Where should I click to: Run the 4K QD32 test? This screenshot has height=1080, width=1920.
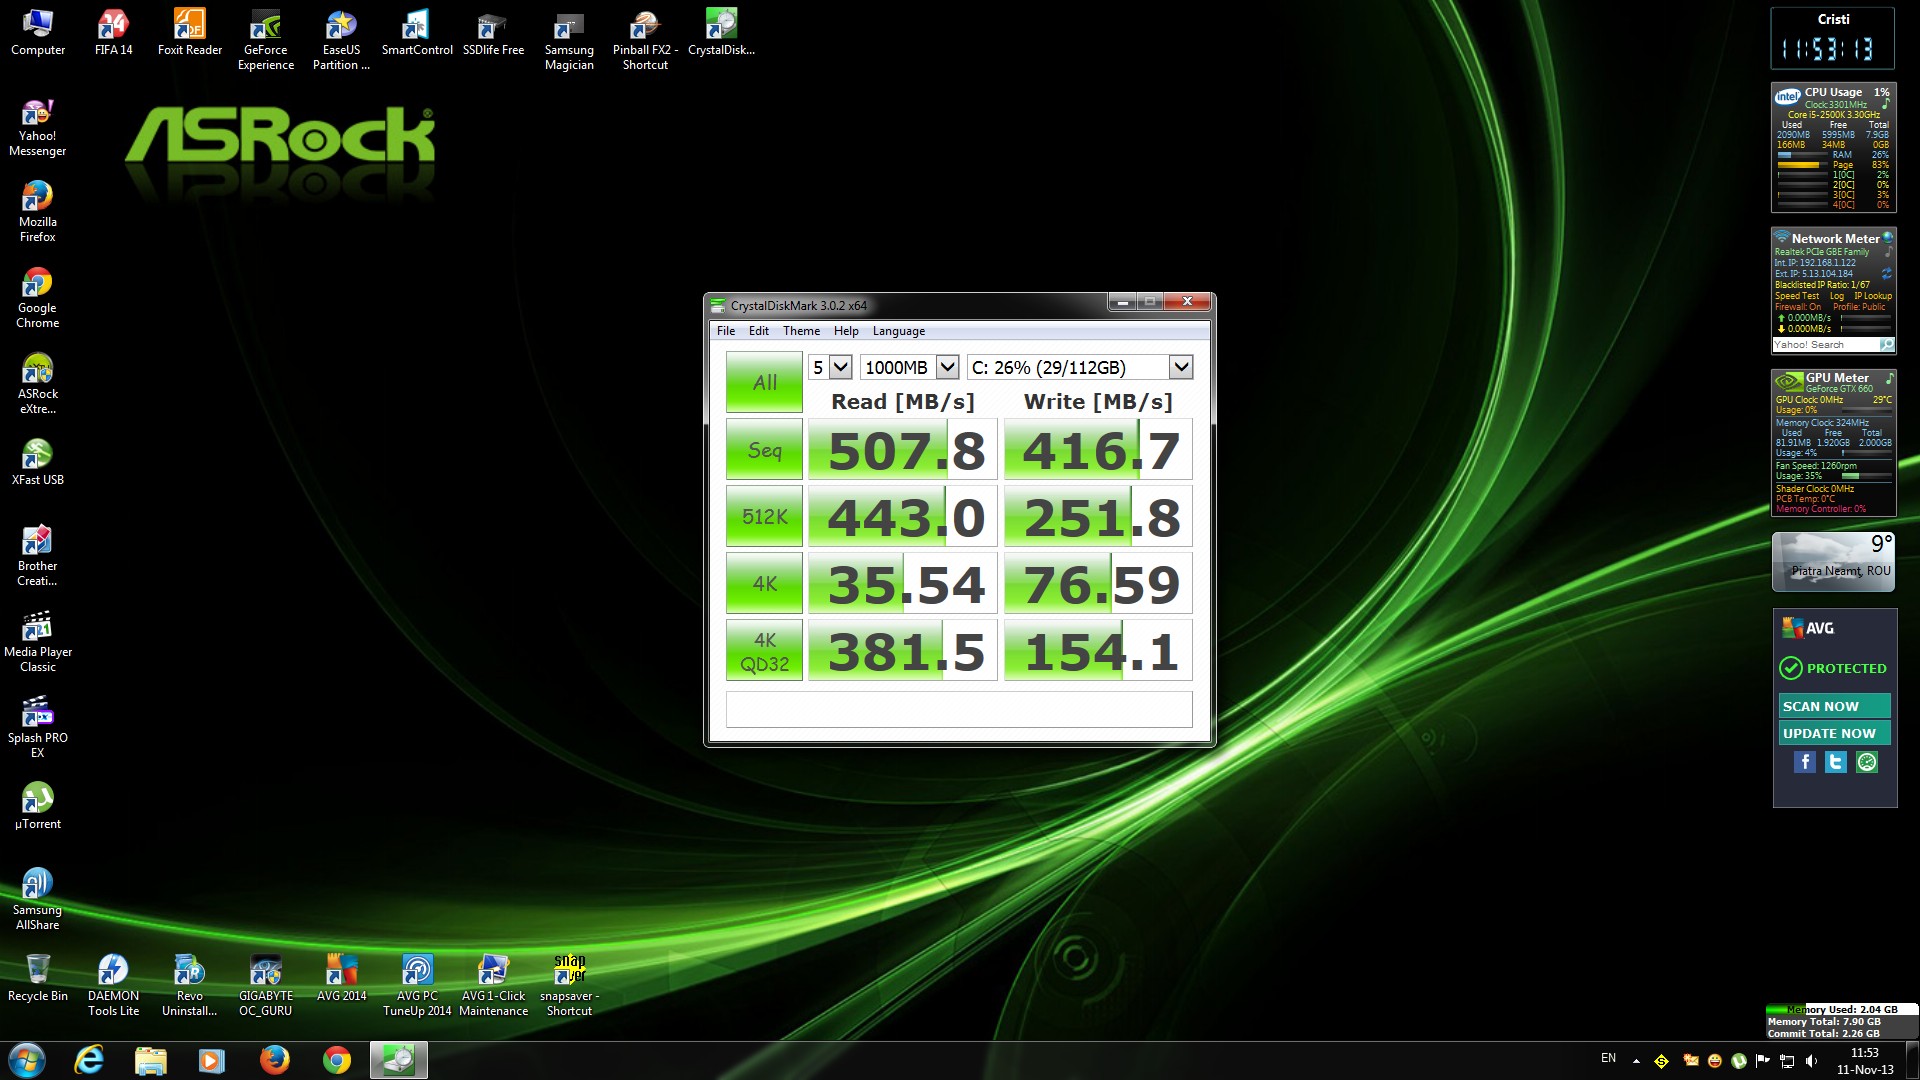point(764,651)
